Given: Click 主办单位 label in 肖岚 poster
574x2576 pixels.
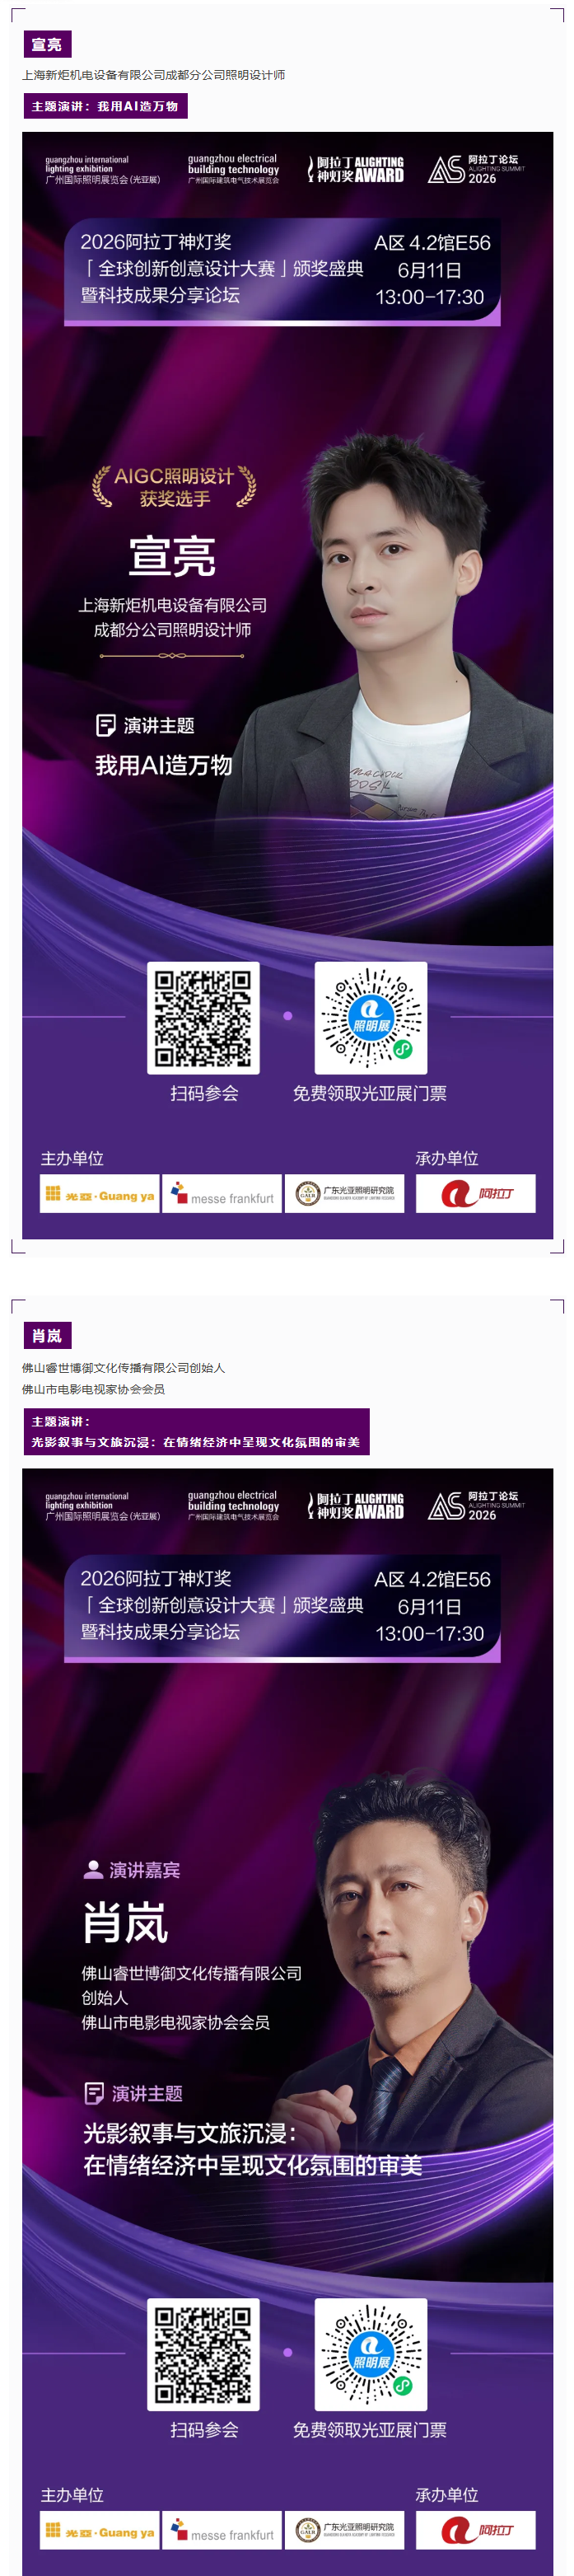Looking at the screenshot, I should [72, 2494].
